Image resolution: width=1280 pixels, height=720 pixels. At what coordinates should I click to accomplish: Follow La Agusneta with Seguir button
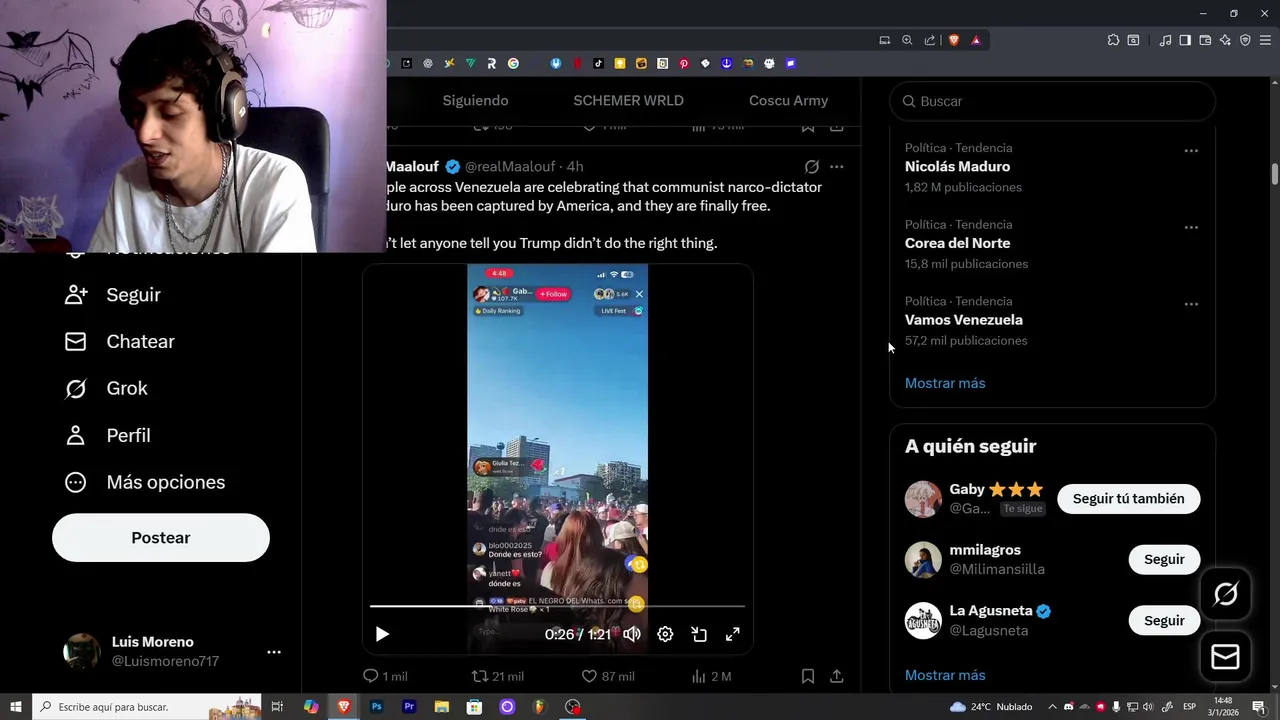point(1164,621)
